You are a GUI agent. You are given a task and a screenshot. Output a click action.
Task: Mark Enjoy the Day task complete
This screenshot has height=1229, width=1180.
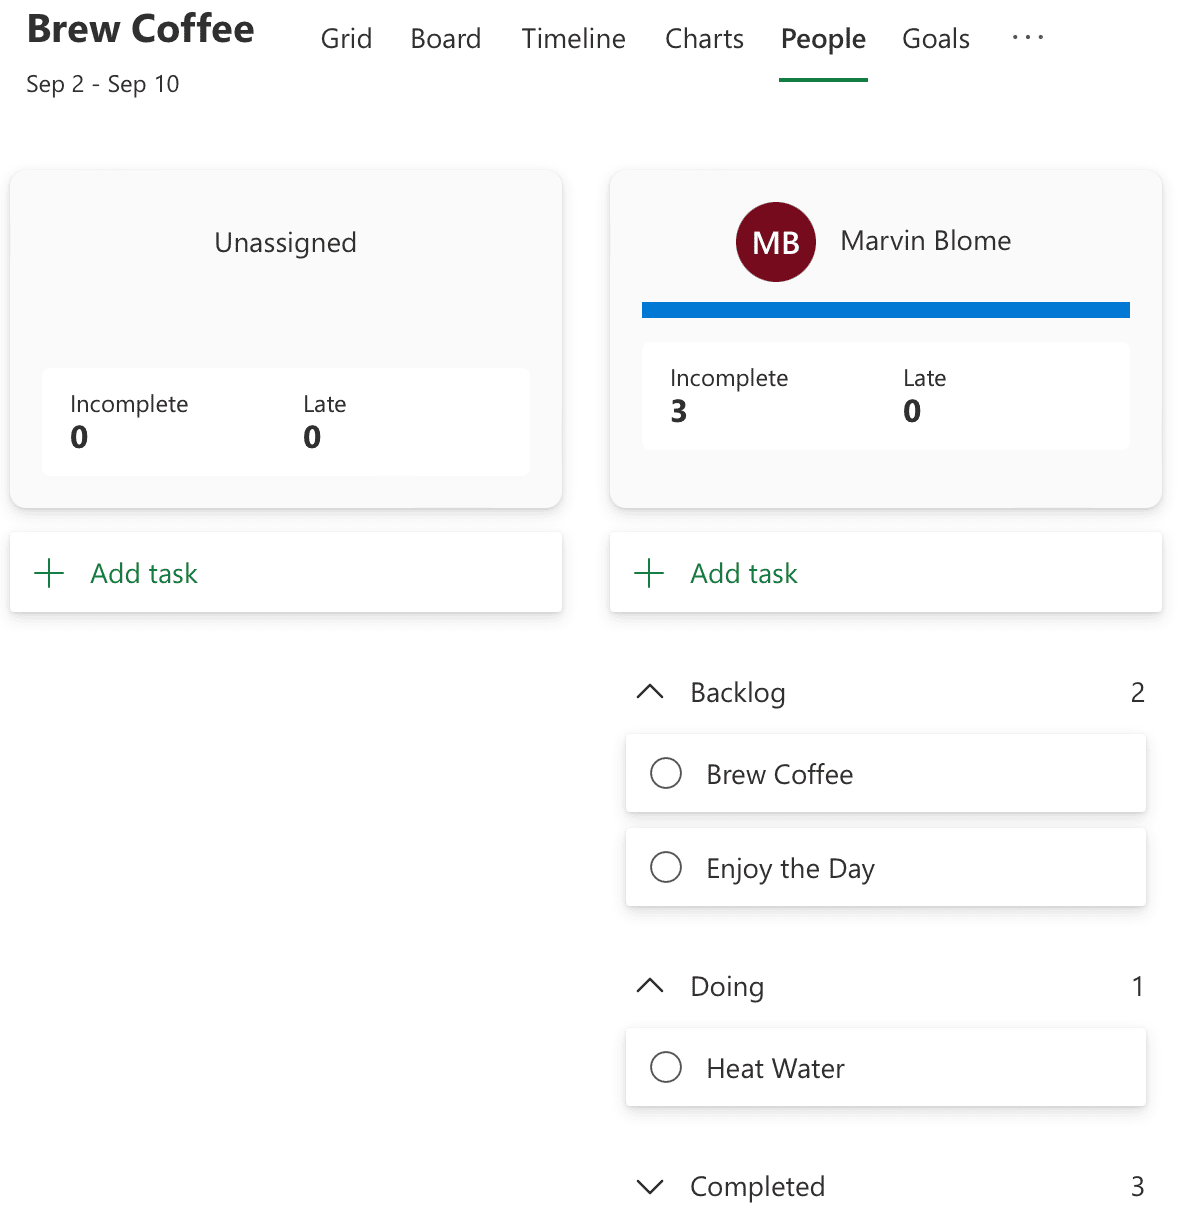point(666,867)
